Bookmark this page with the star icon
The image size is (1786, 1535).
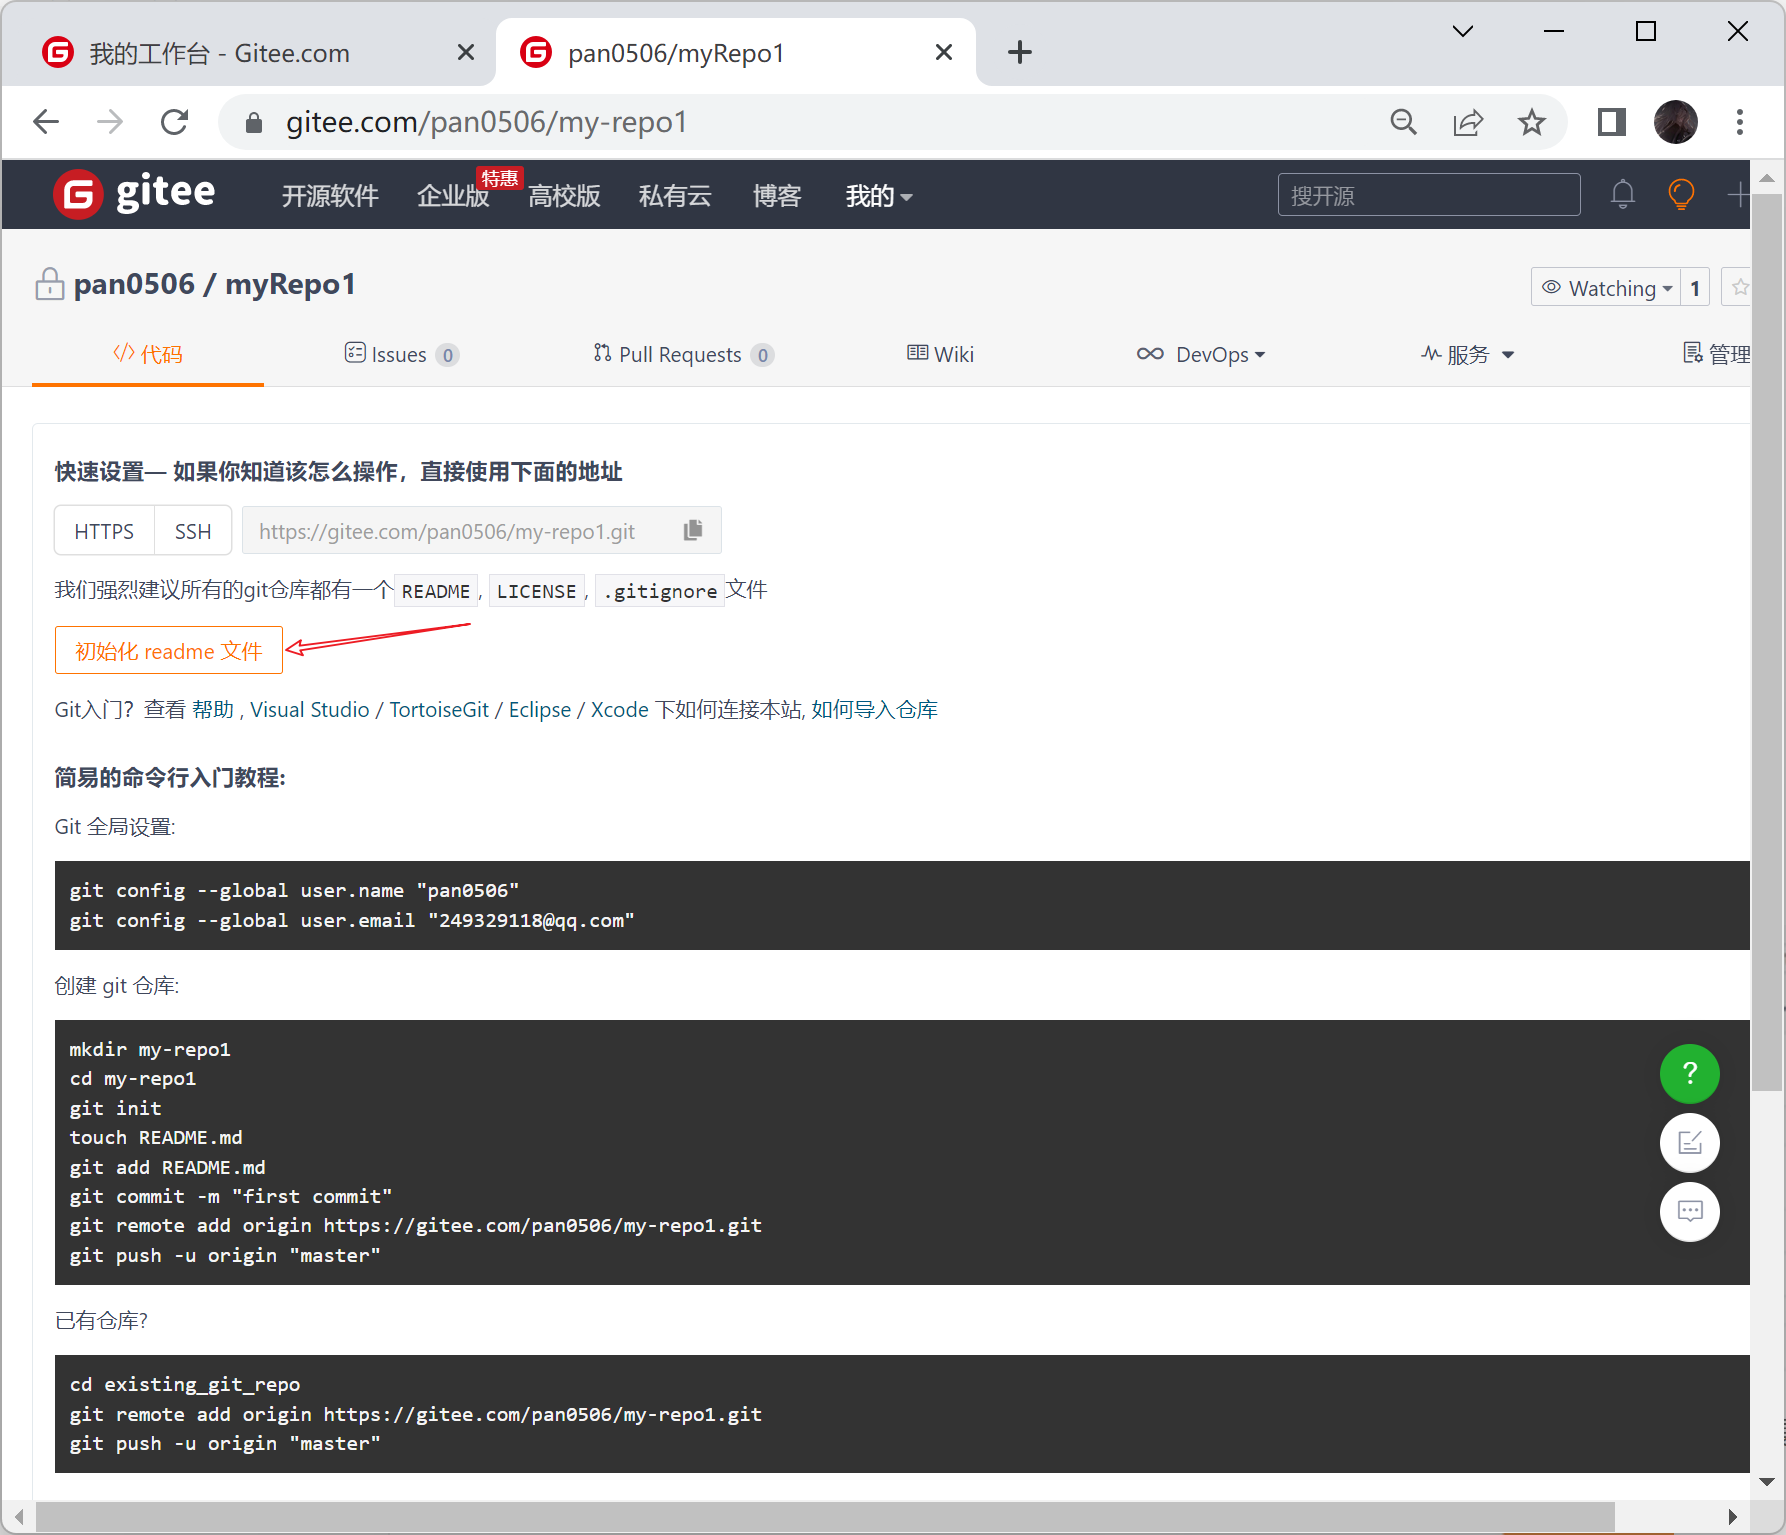point(1531,122)
